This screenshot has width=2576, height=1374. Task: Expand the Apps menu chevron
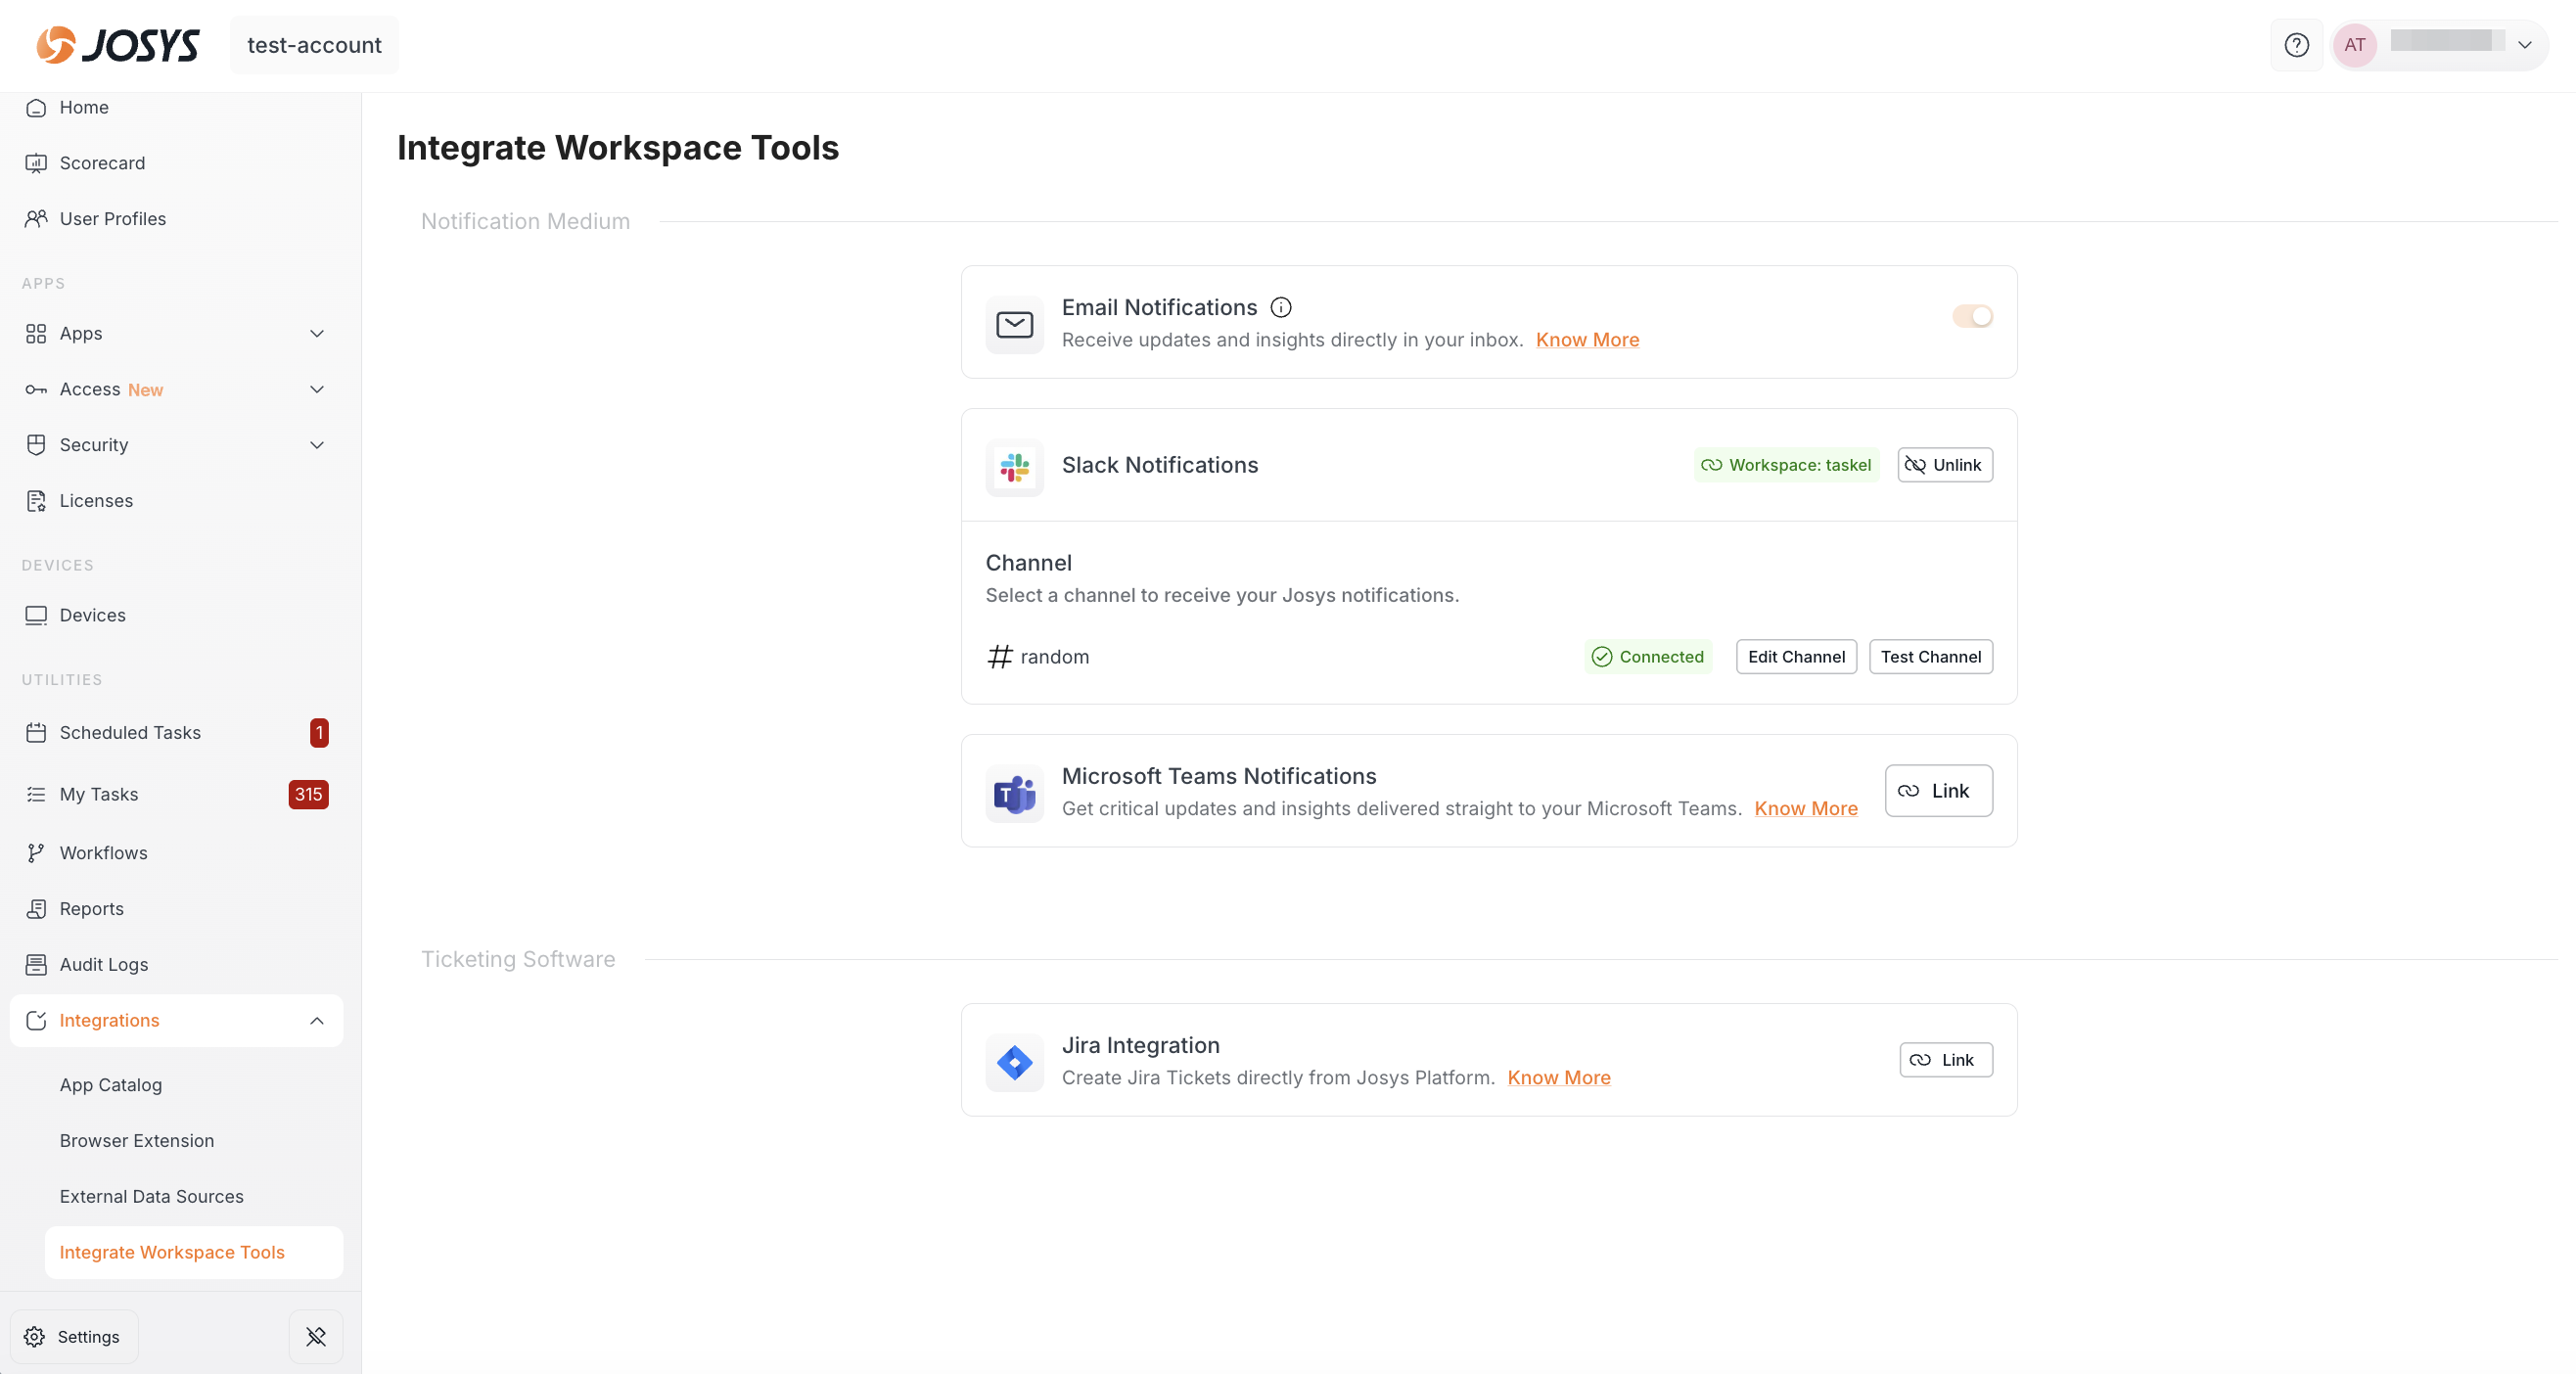pyautogui.click(x=317, y=334)
